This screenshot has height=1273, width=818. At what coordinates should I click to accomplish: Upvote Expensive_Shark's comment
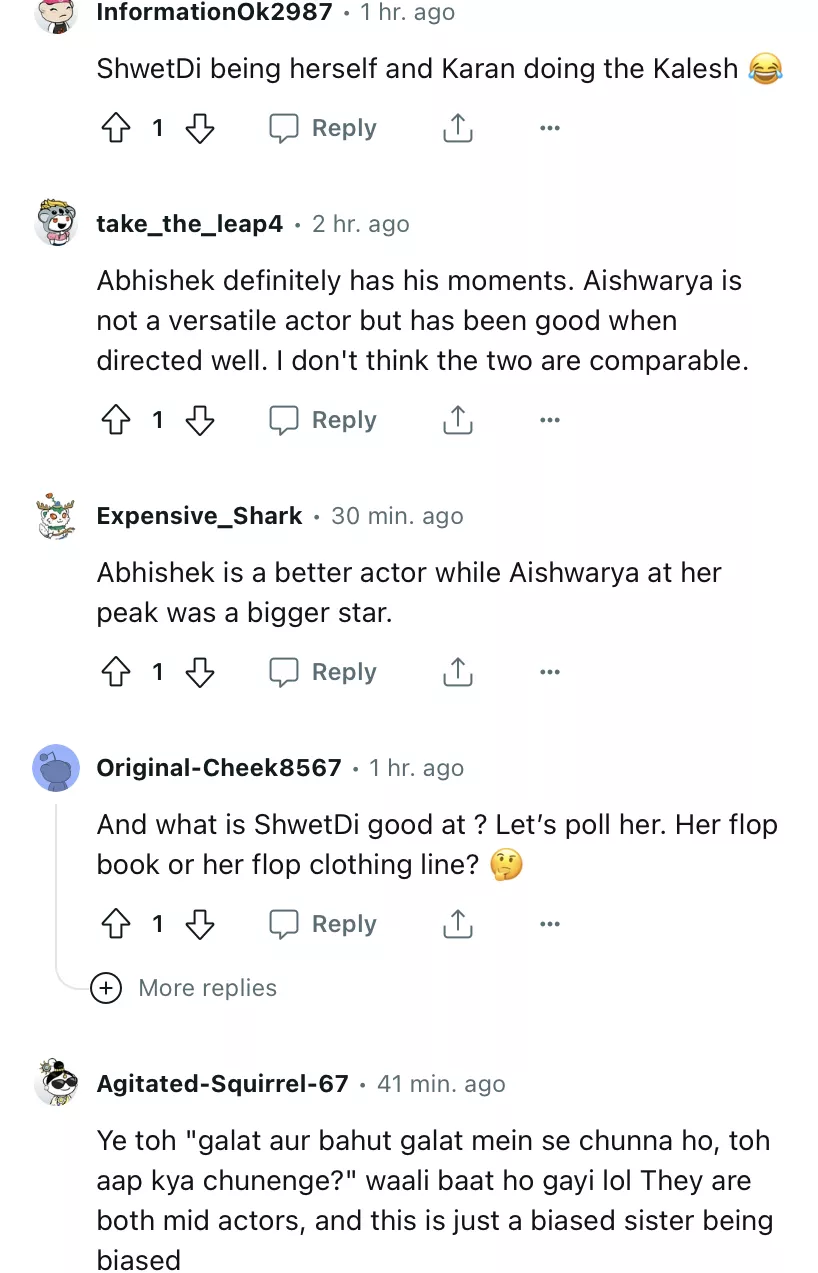pyautogui.click(x=116, y=672)
